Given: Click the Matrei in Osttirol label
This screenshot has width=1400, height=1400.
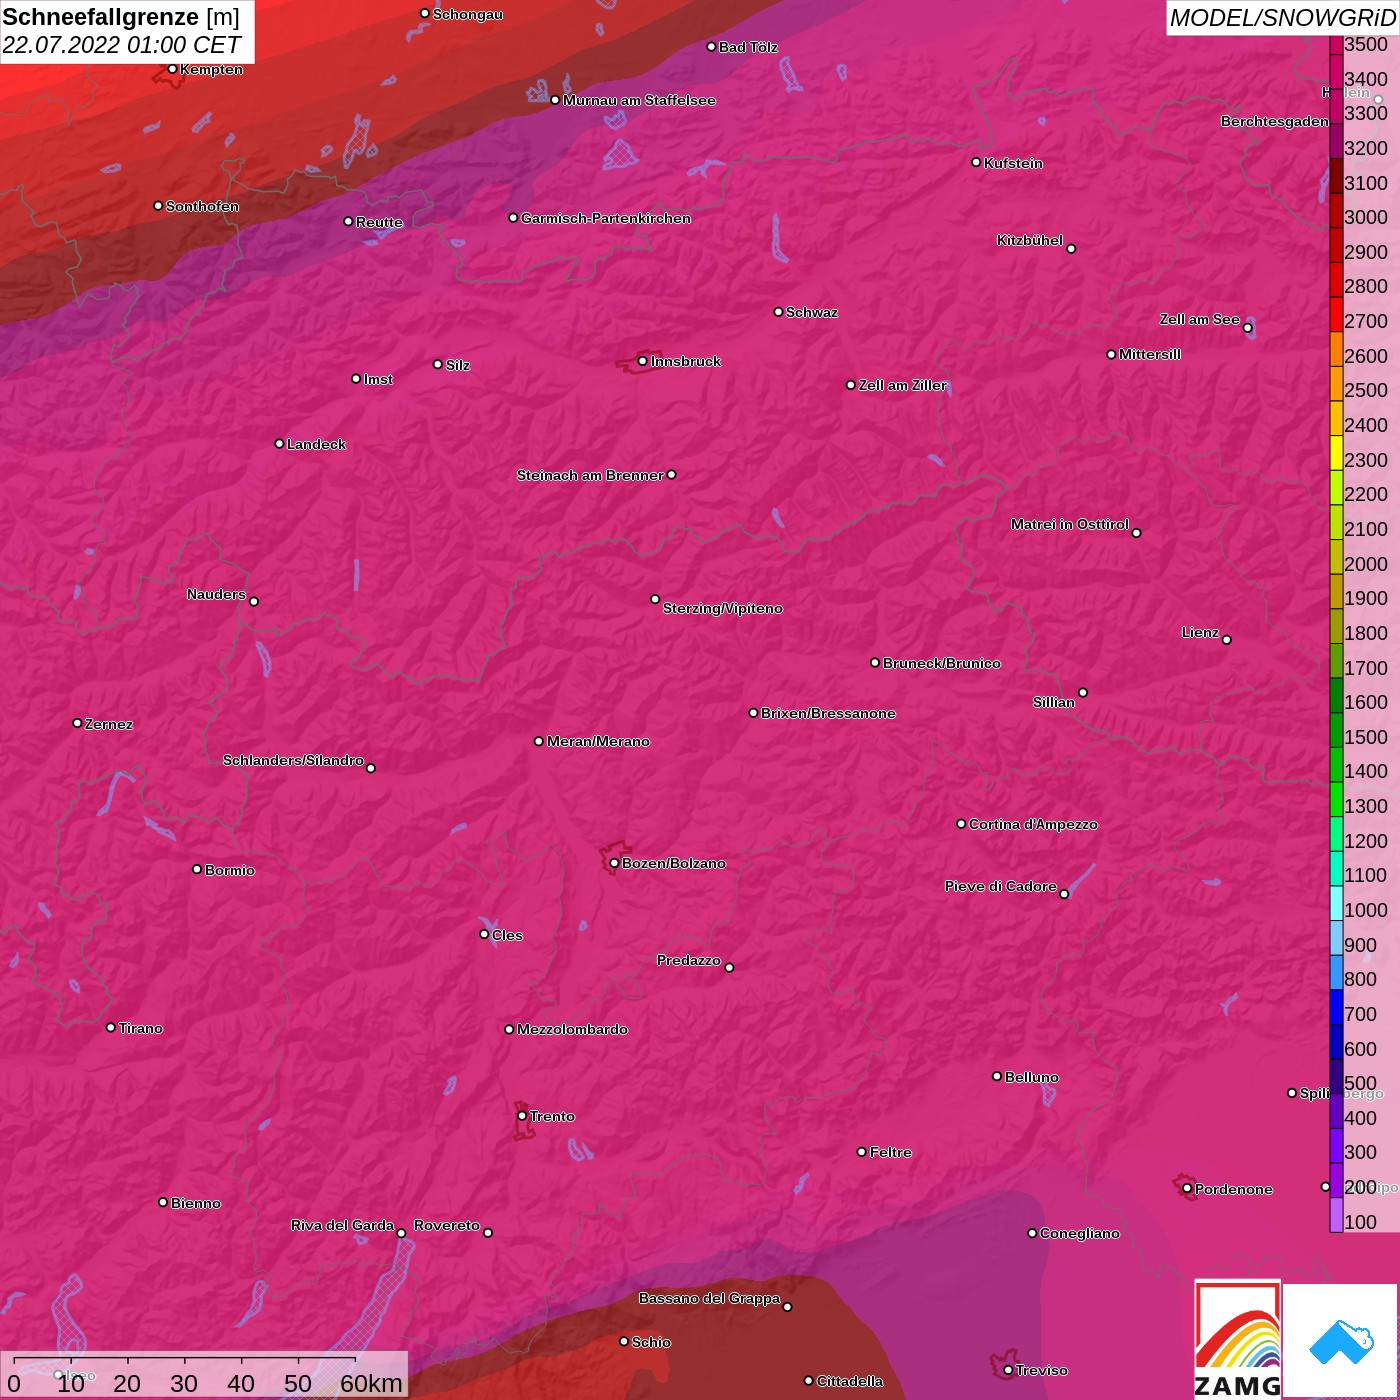Looking at the screenshot, I should point(1070,524).
